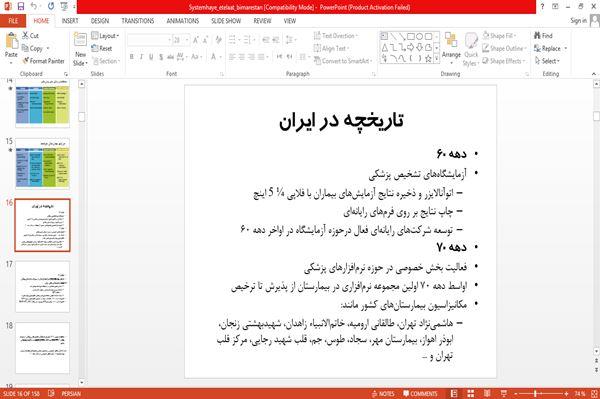The image size is (600, 399).
Task: Open the Layout dropdown
Action: [106, 36]
